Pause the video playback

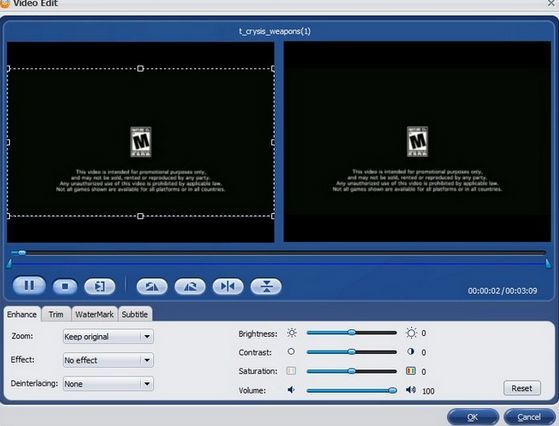[29, 286]
